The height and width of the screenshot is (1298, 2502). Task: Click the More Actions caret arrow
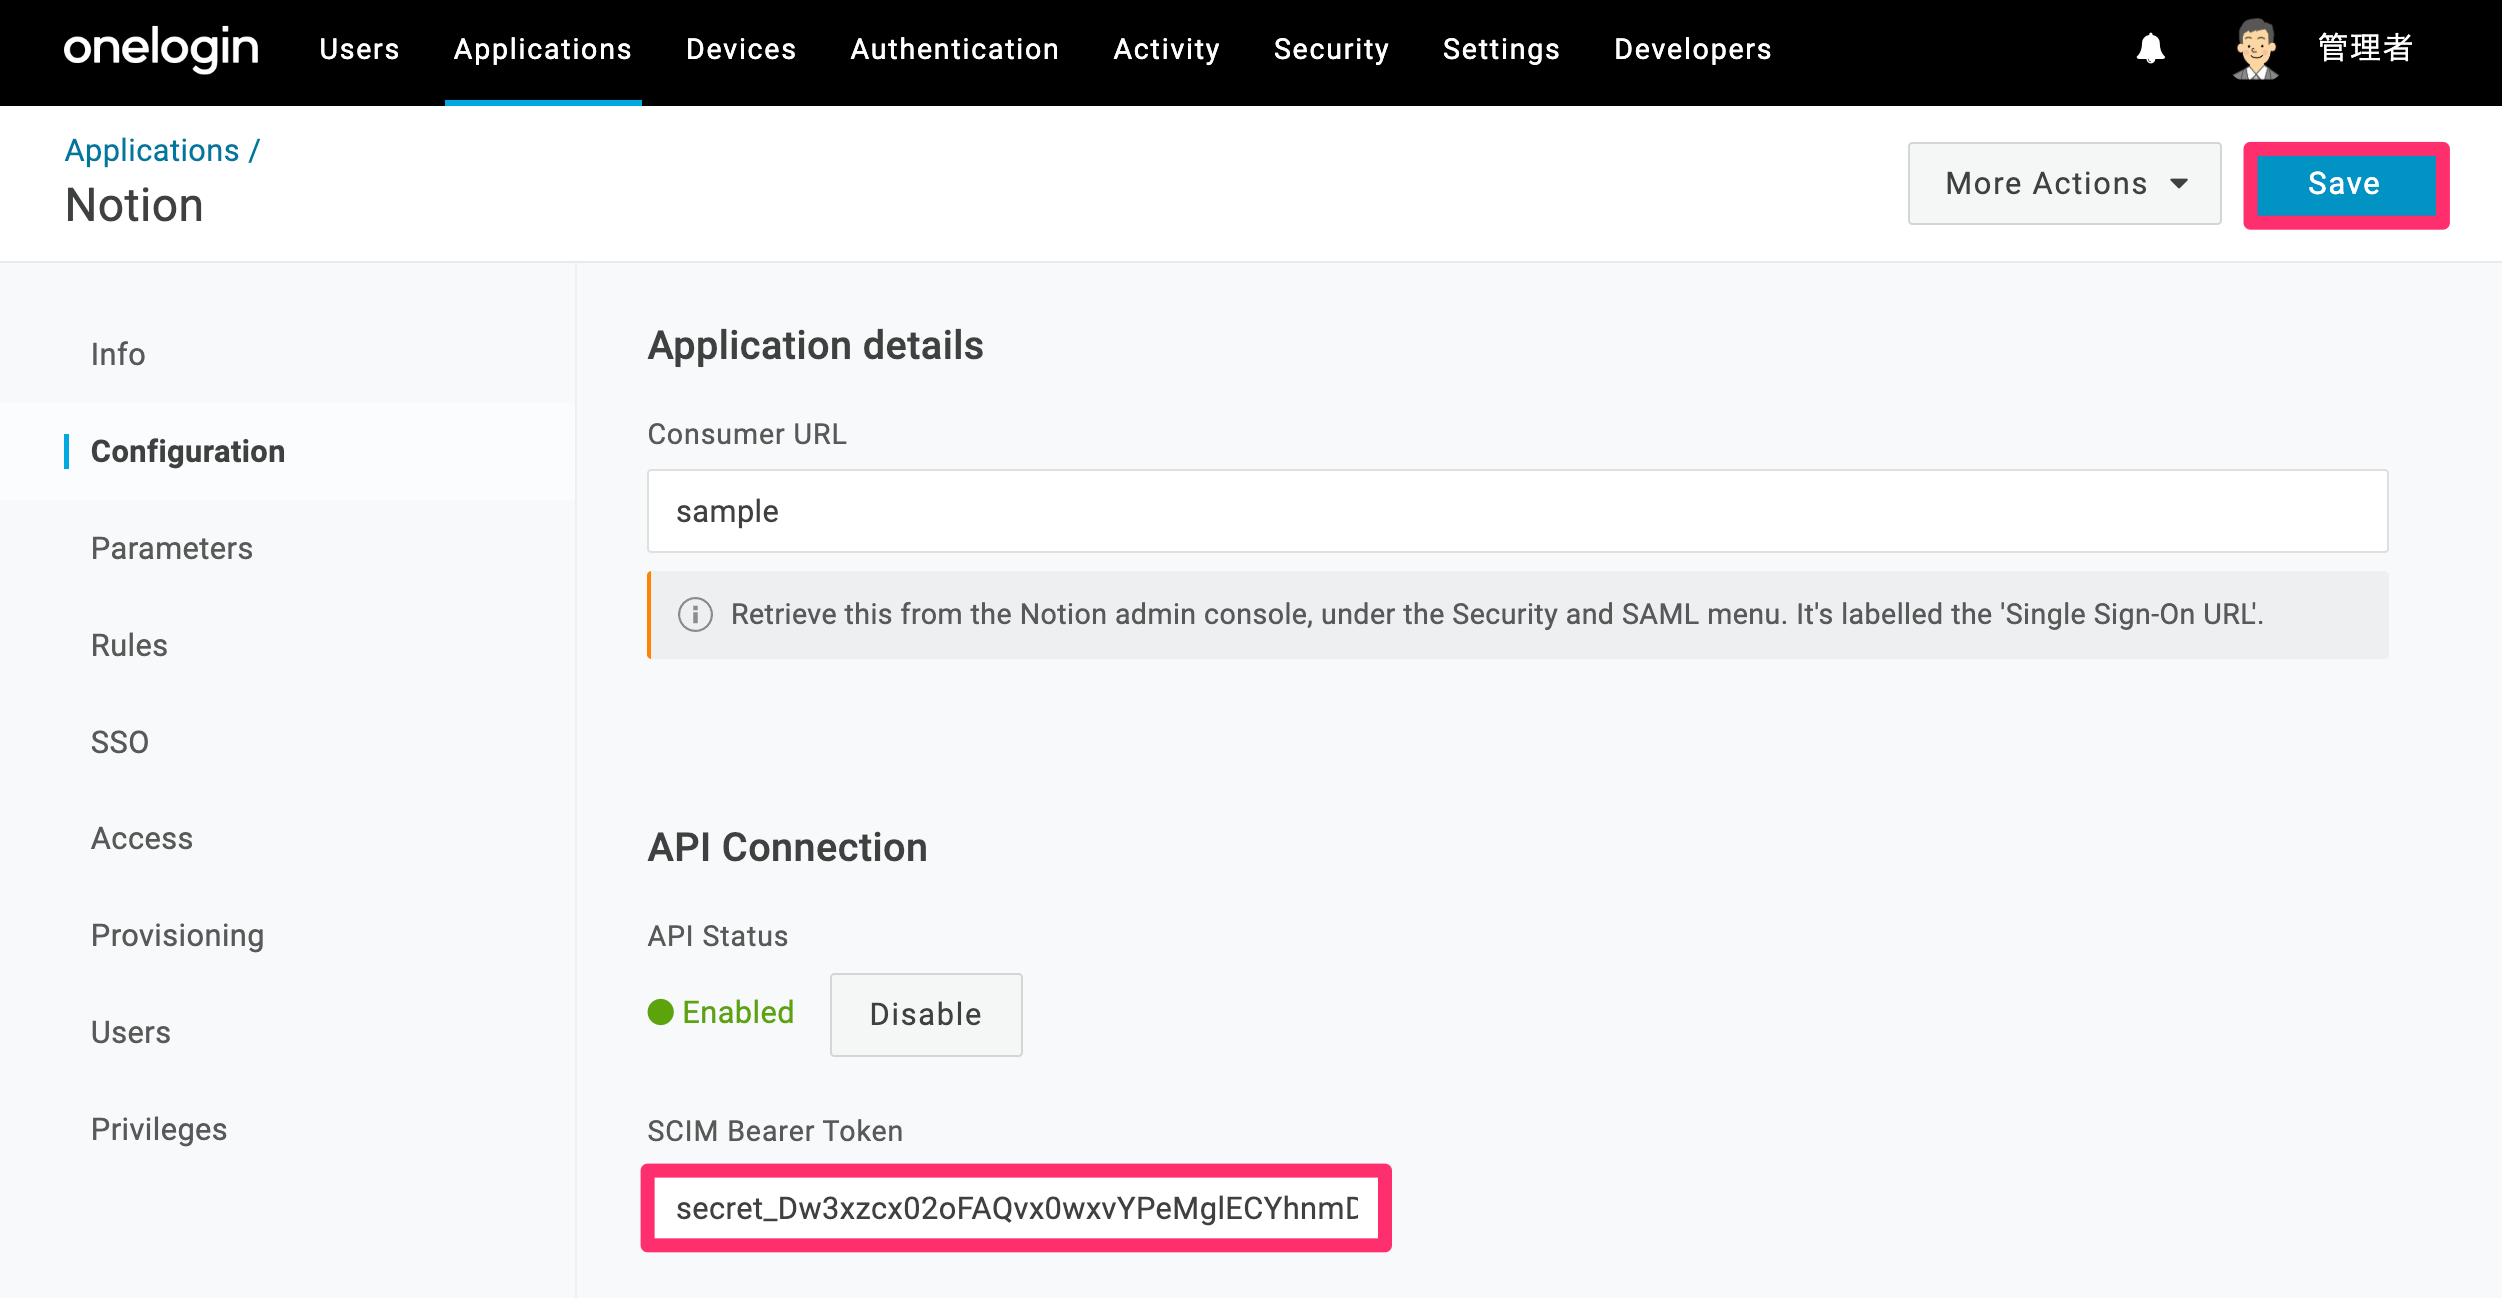point(2179,184)
